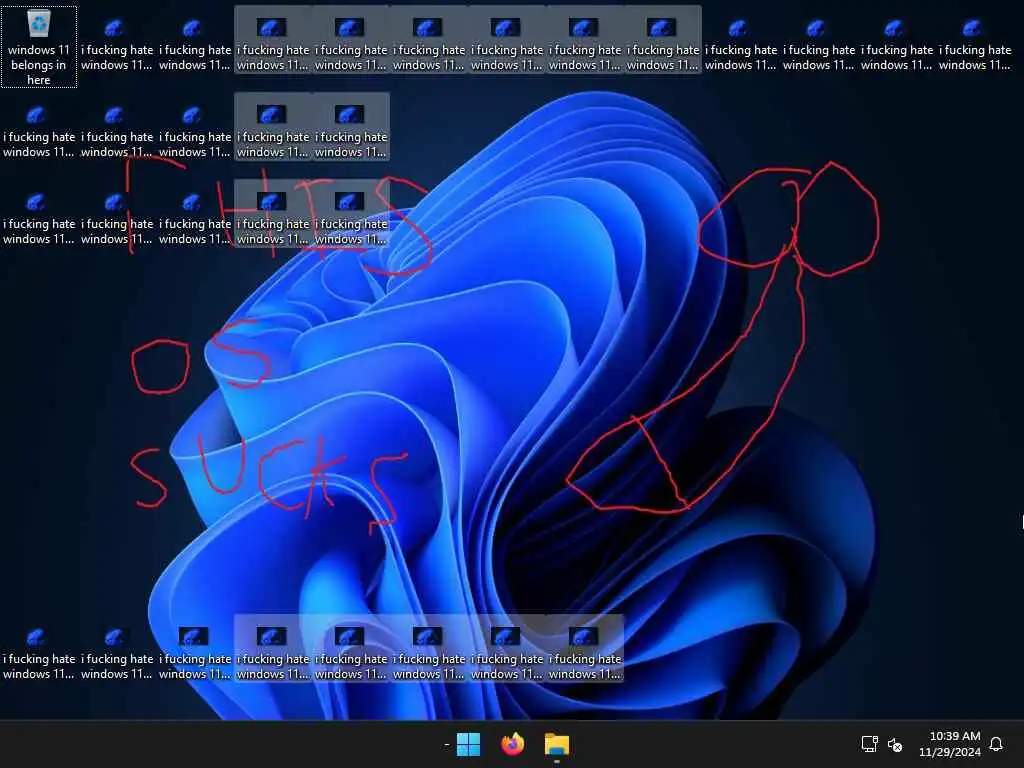
Task: Open File Explorer from the taskbar
Action: pyautogui.click(x=557, y=744)
